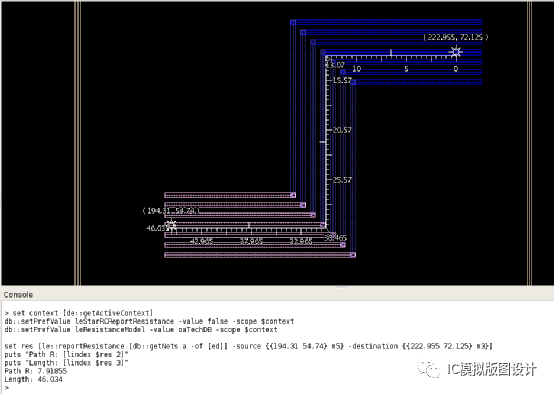The width and height of the screenshot is (554, 394).
Task: Click the horizontal ruler label 10
Action: click(356, 69)
